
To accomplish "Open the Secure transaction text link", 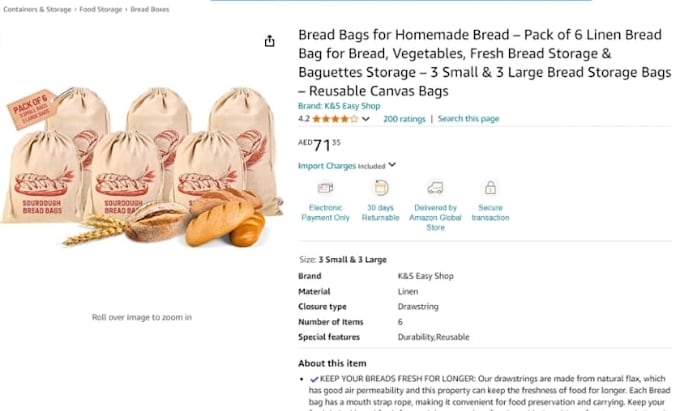I will point(490,212).
